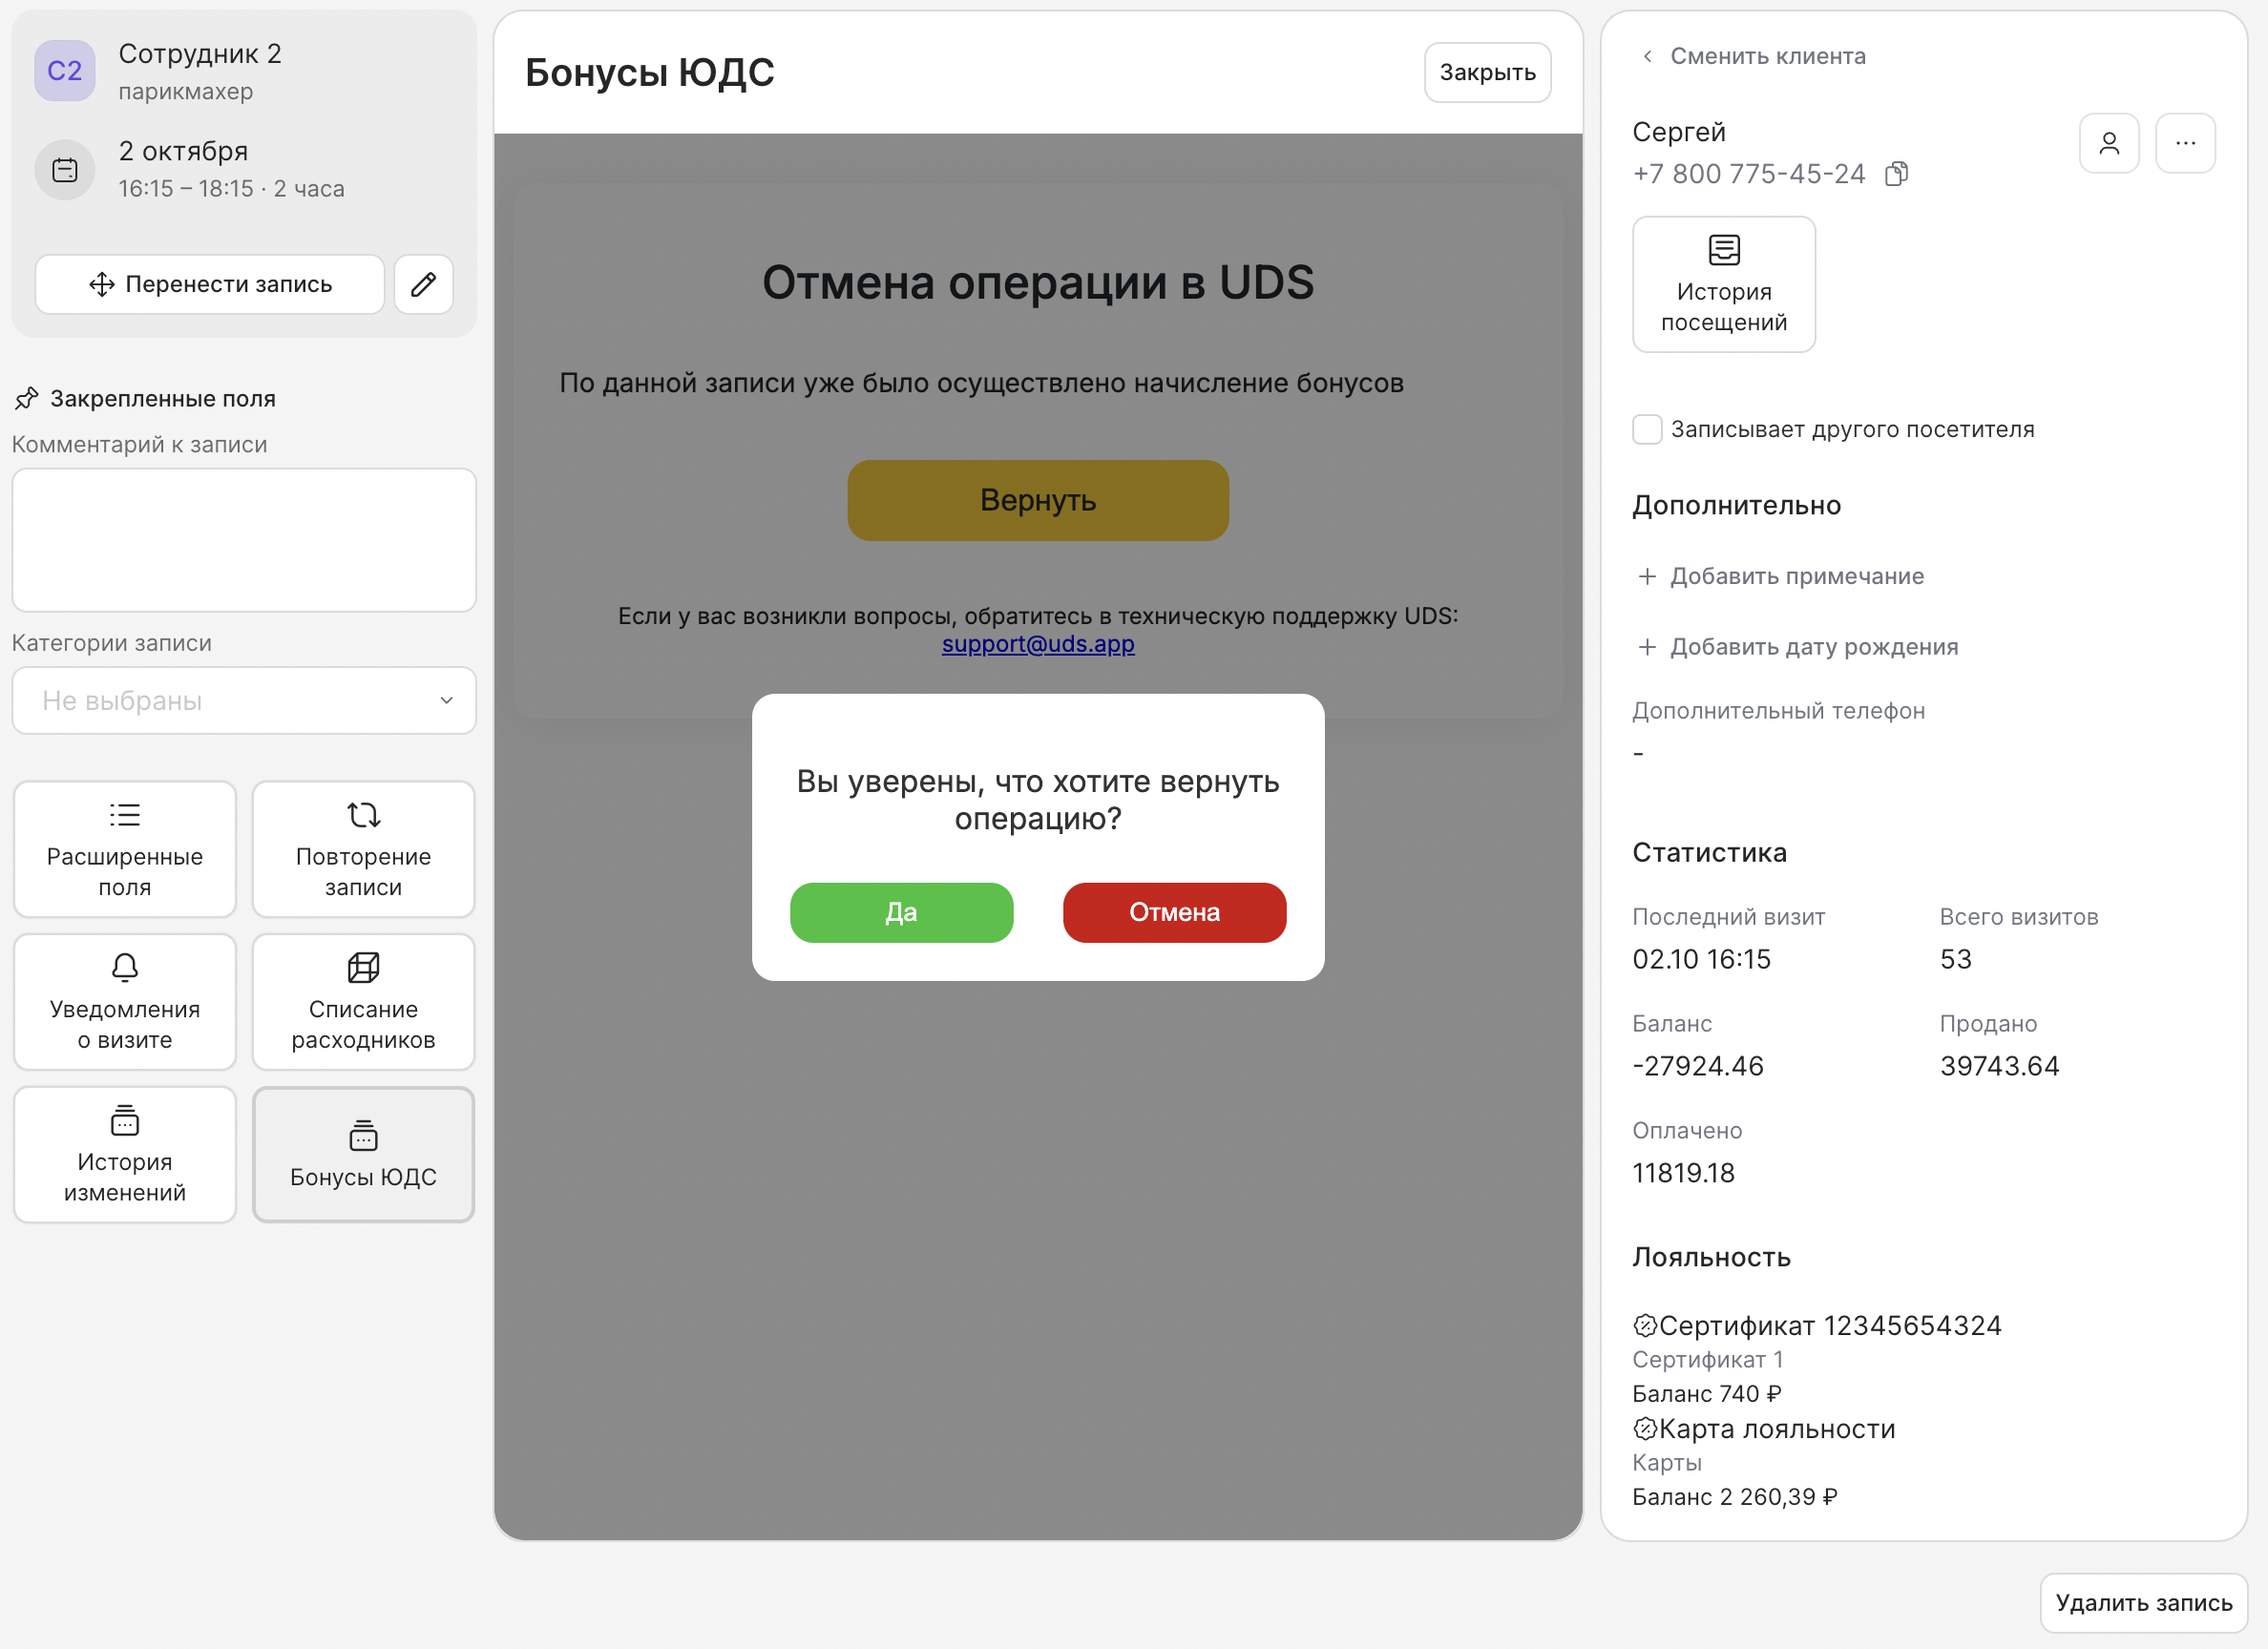
Task: Open the three-dots more options menu
Action: 2185,143
